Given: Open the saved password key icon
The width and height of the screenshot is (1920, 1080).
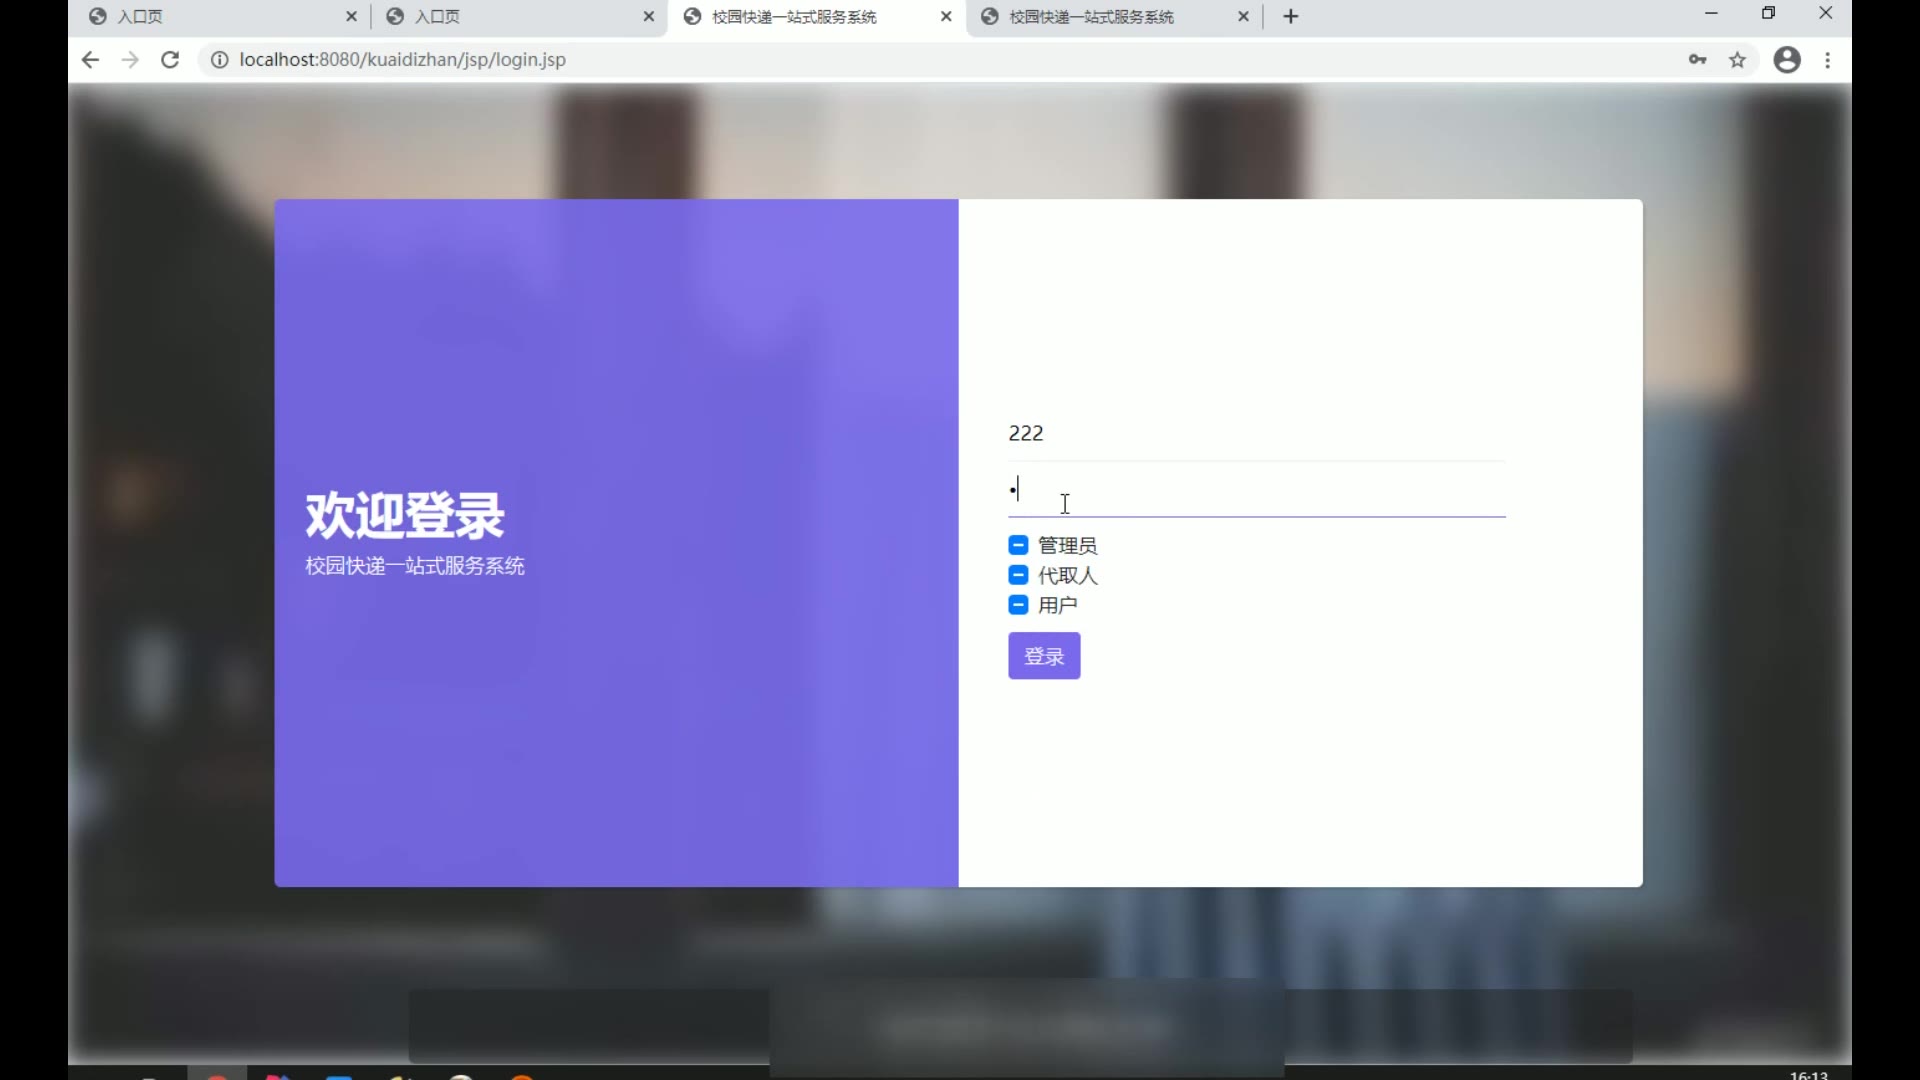Looking at the screenshot, I should 1698,60.
